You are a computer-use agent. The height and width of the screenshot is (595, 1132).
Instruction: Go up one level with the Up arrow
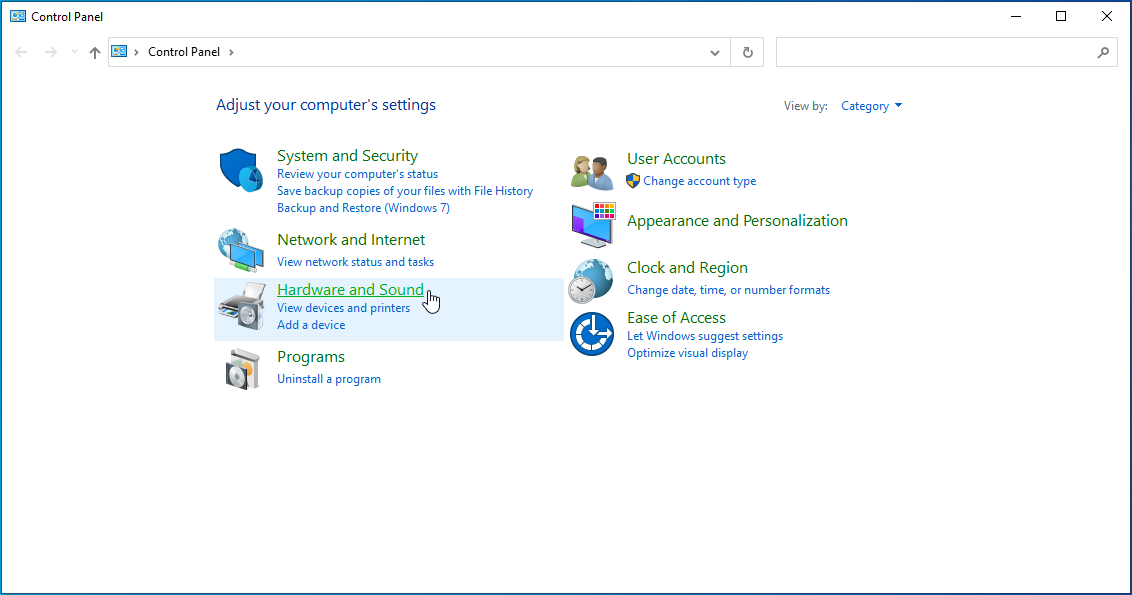tap(95, 52)
